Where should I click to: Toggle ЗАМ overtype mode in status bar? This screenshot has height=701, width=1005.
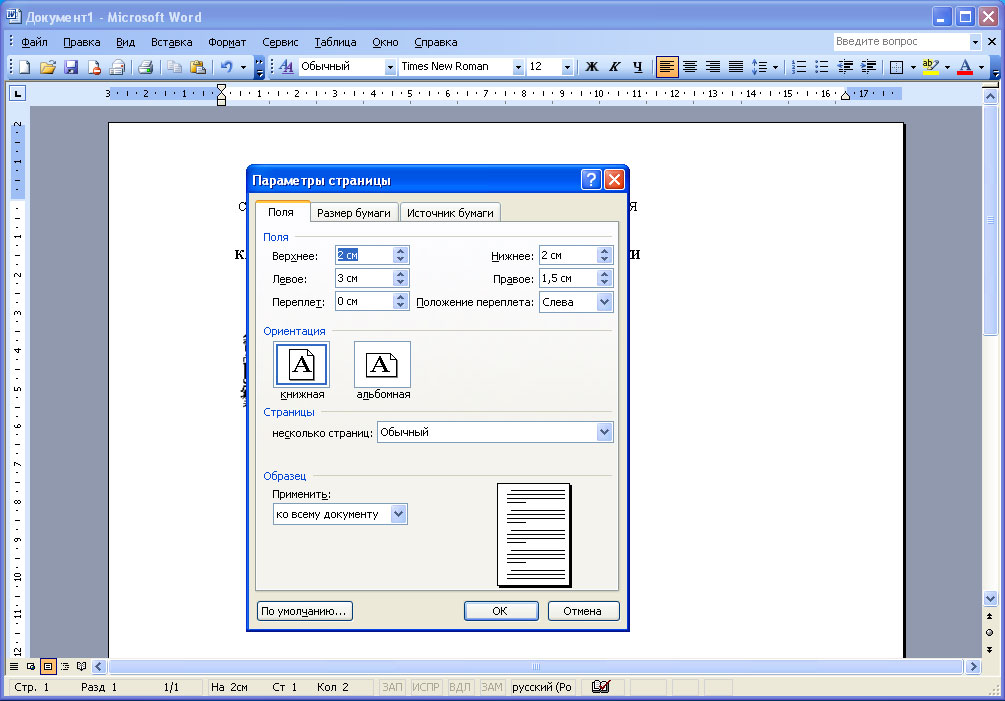[492, 687]
